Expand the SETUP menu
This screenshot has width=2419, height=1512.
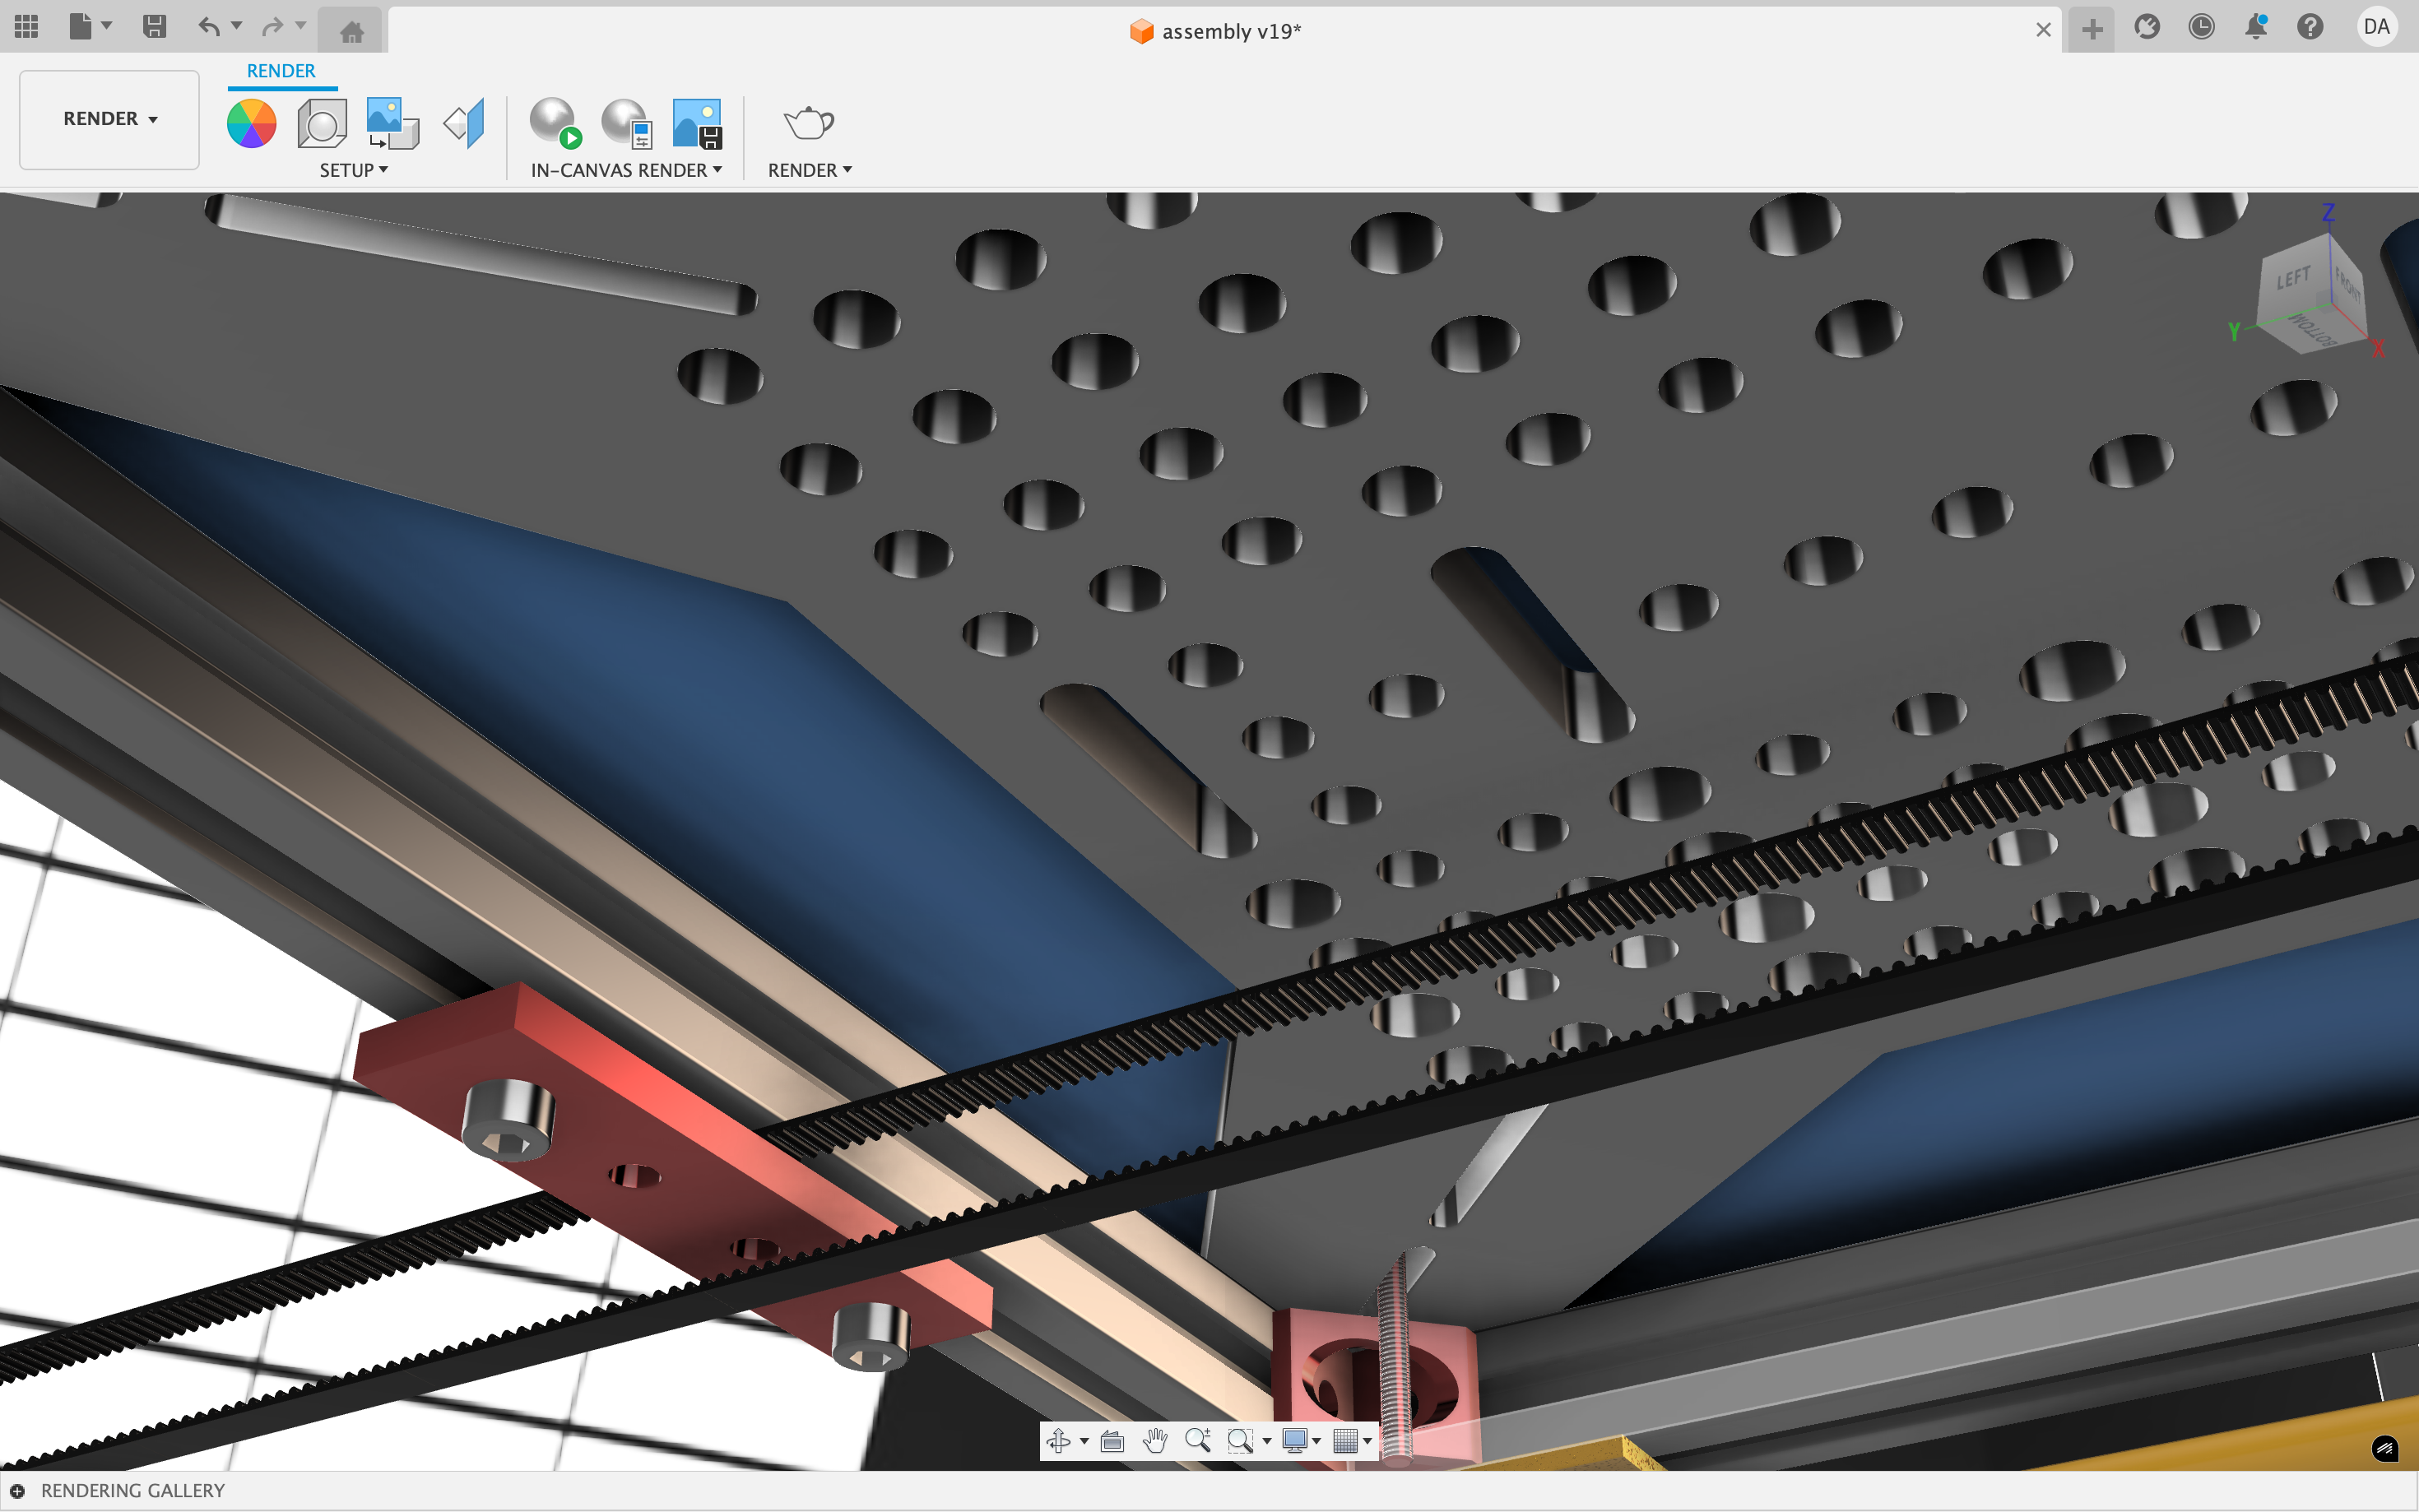point(353,170)
